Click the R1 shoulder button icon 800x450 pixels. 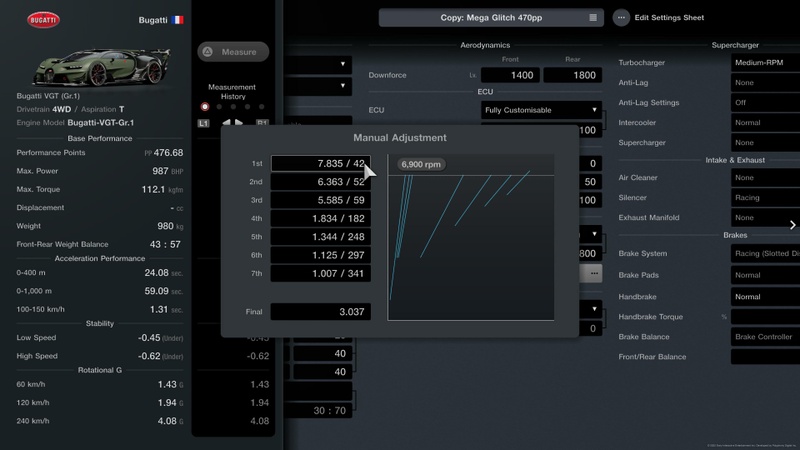[262, 123]
